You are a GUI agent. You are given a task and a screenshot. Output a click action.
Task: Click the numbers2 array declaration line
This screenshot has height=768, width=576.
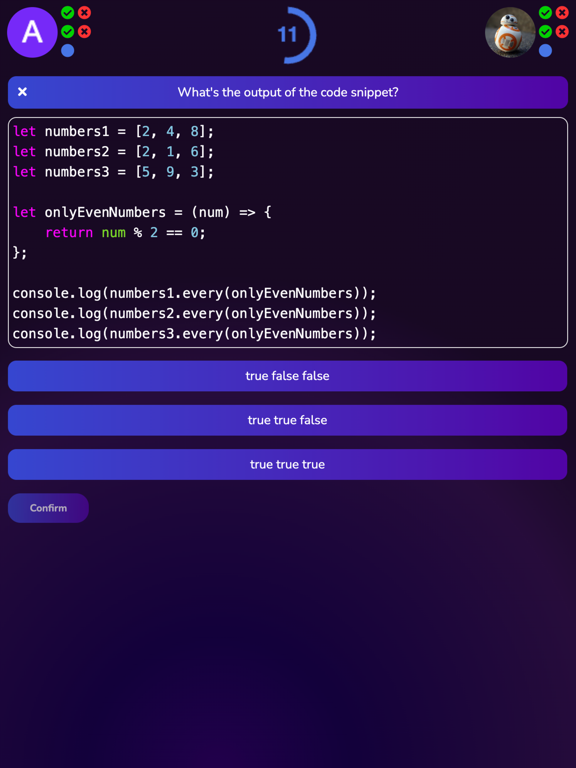[114, 152]
